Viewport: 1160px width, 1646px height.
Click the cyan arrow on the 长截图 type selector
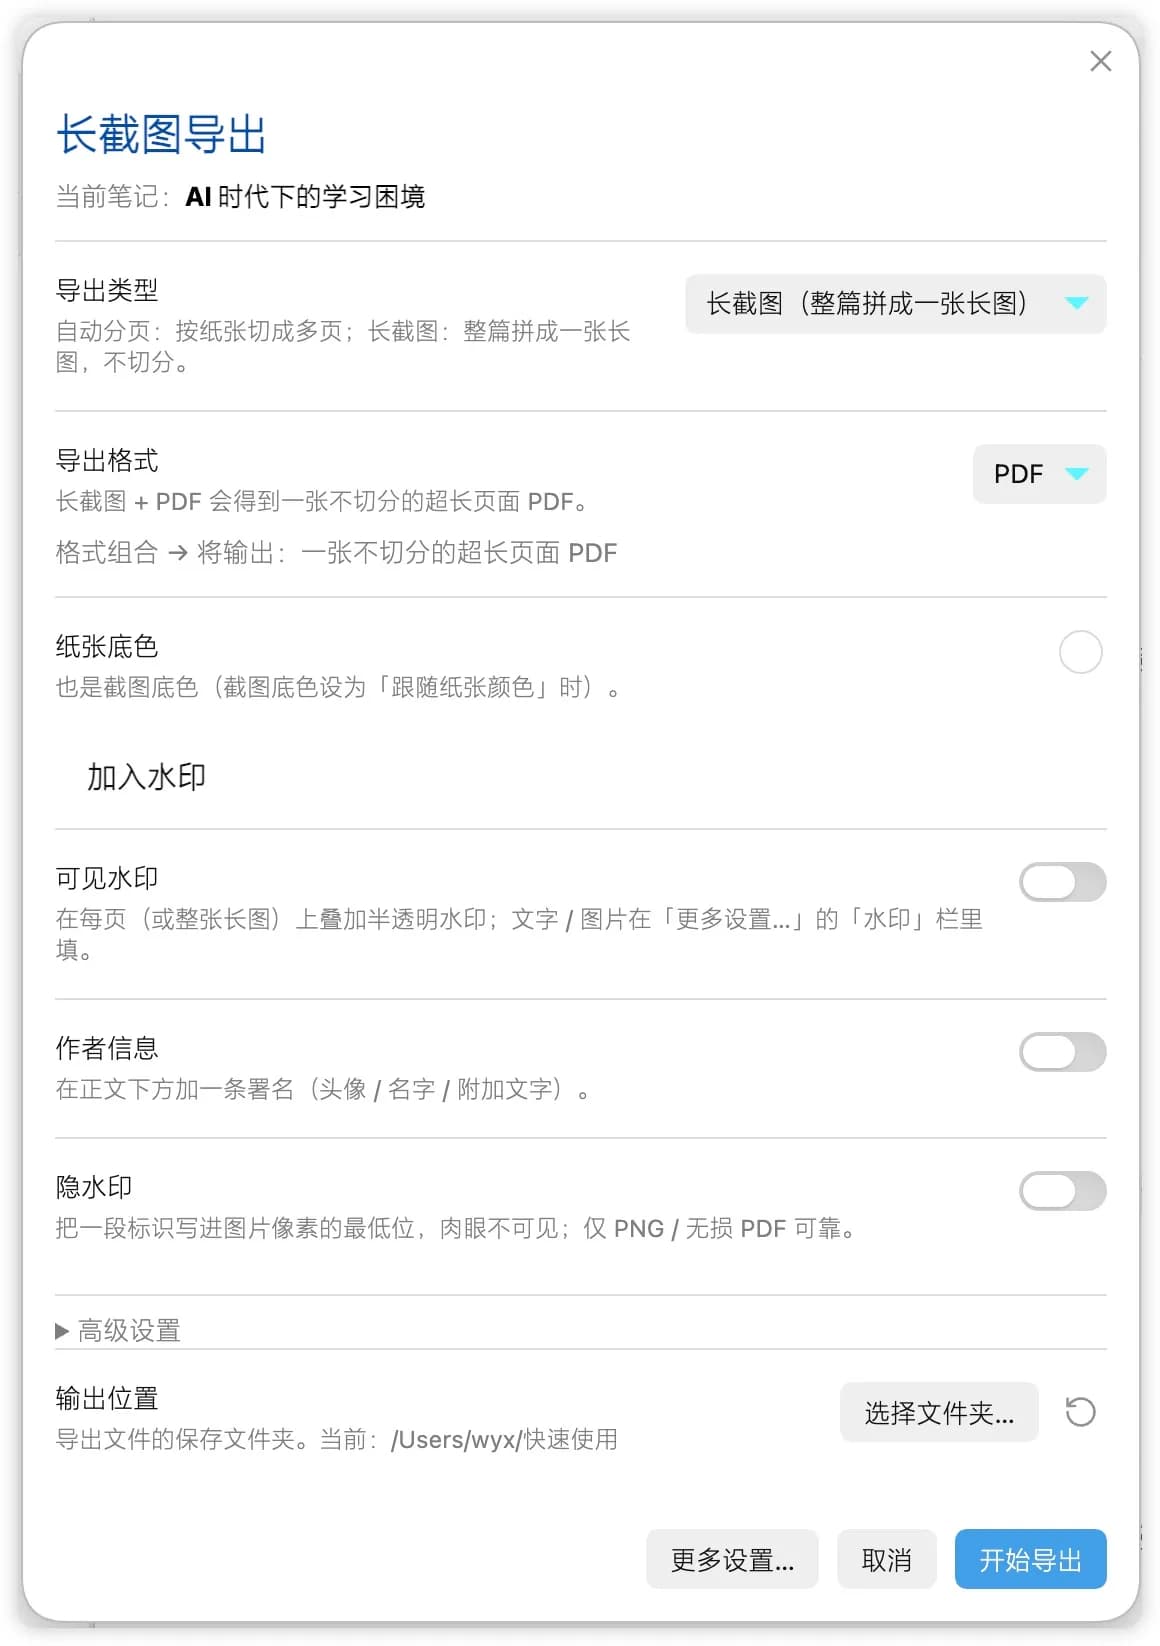pos(1076,303)
